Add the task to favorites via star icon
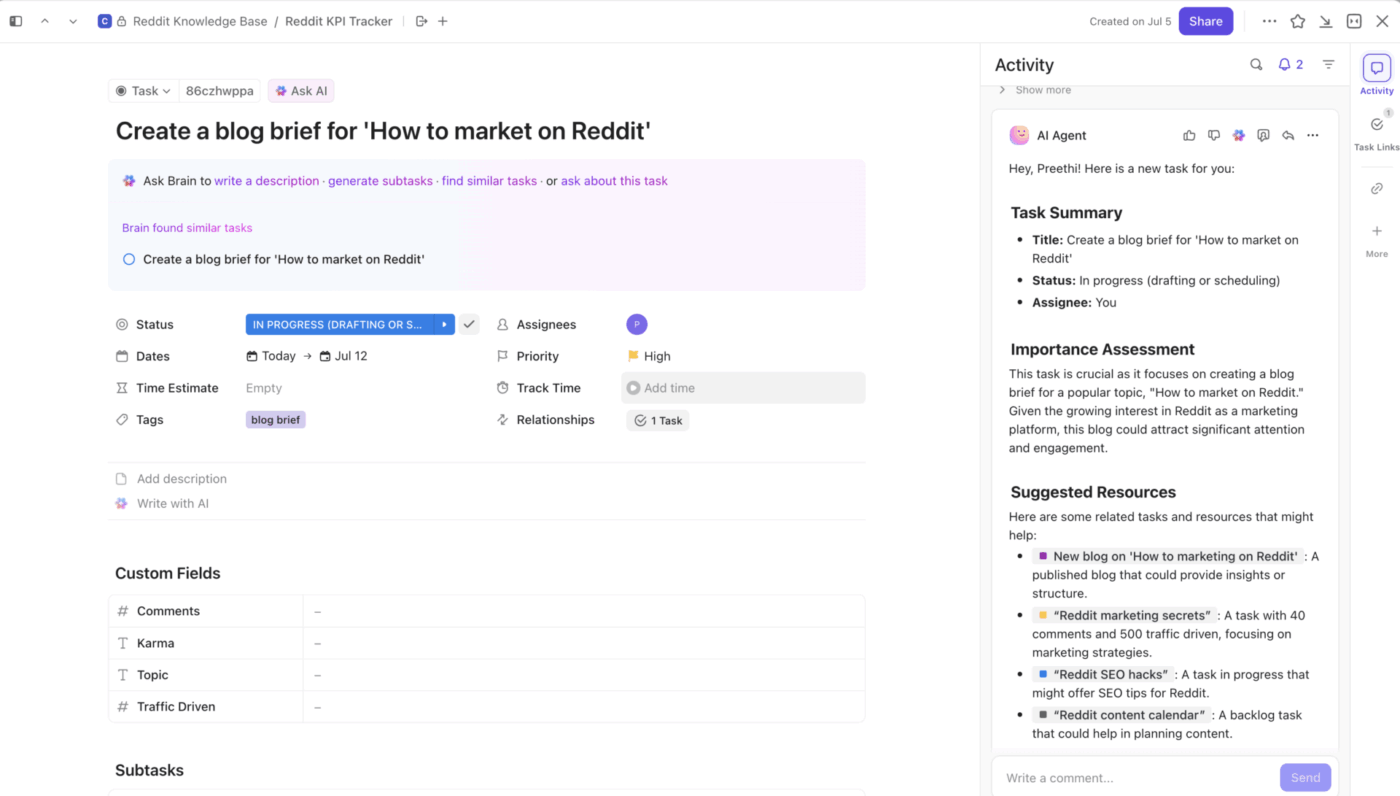The height and width of the screenshot is (796, 1400). point(1297,20)
